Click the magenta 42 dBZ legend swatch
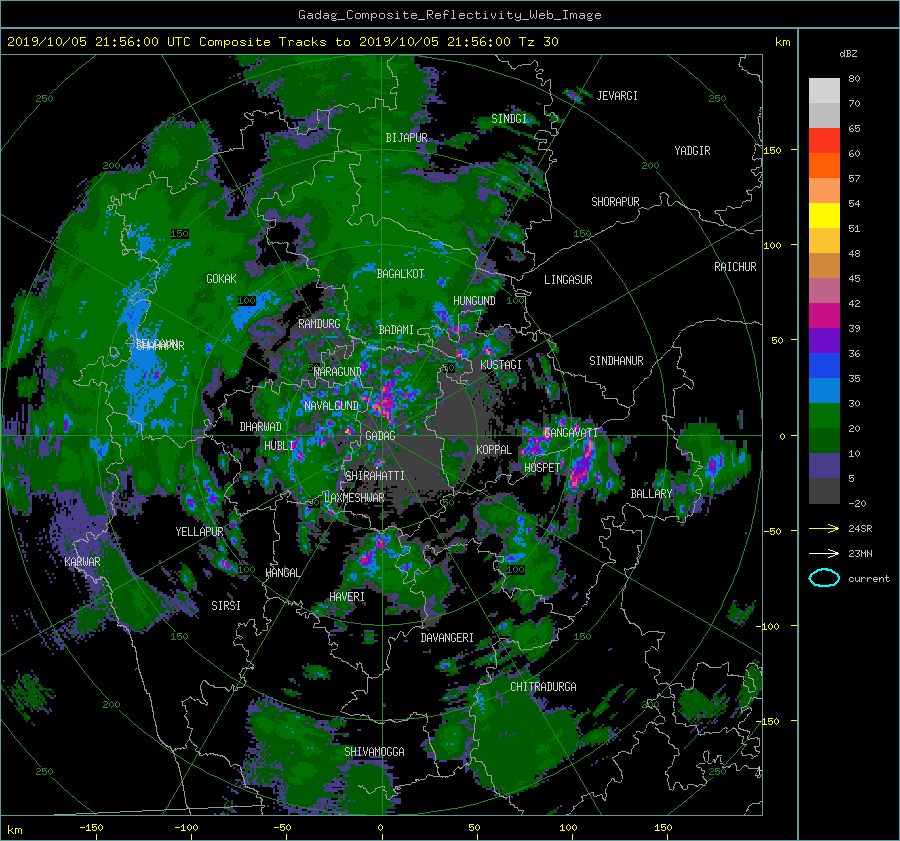This screenshot has width=900, height=841. coord(824,315)
